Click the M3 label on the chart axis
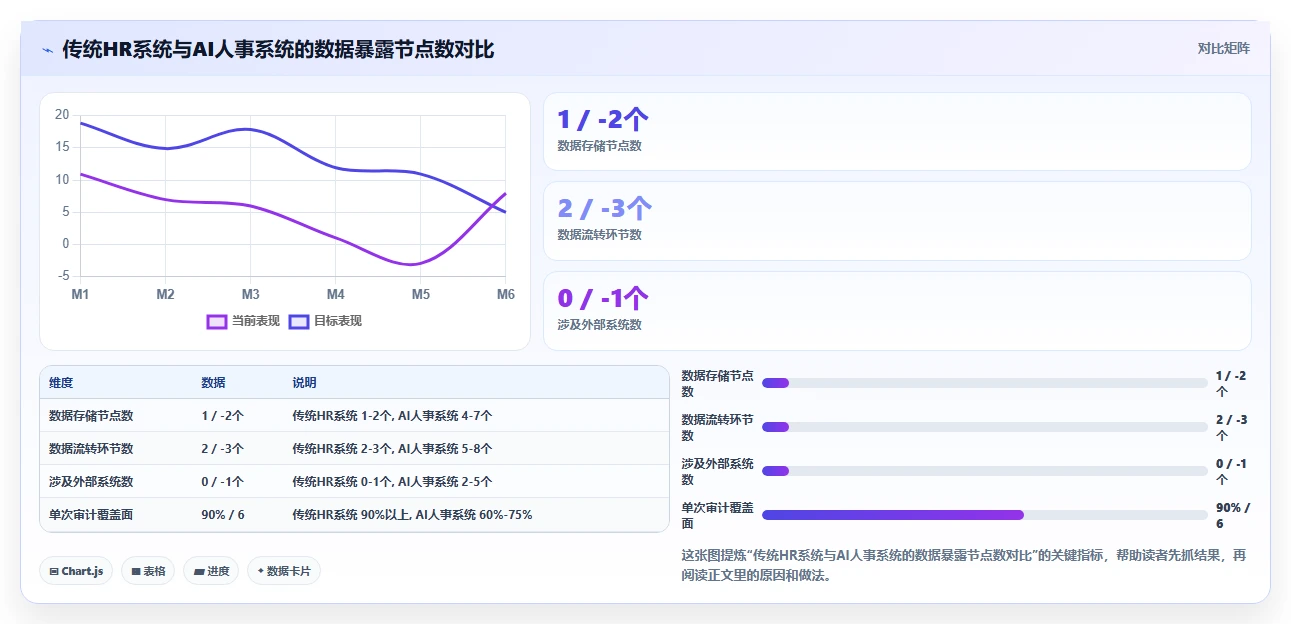1291x624 pixels. (250, 295)
